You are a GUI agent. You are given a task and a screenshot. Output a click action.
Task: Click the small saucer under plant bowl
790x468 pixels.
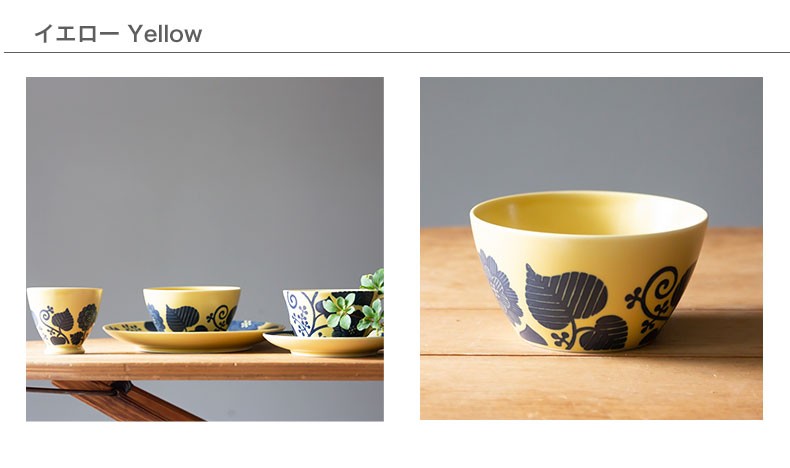point(323,344)
